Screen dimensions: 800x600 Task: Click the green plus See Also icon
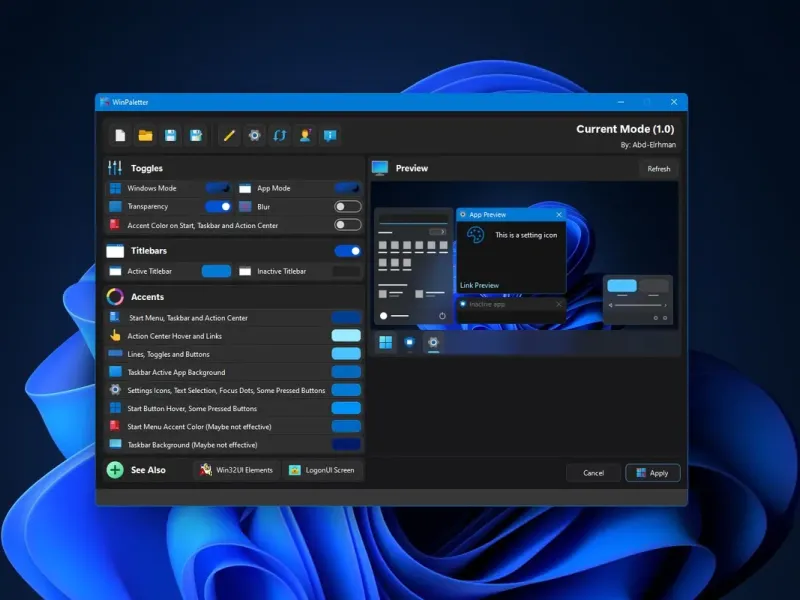pos(115,469)
